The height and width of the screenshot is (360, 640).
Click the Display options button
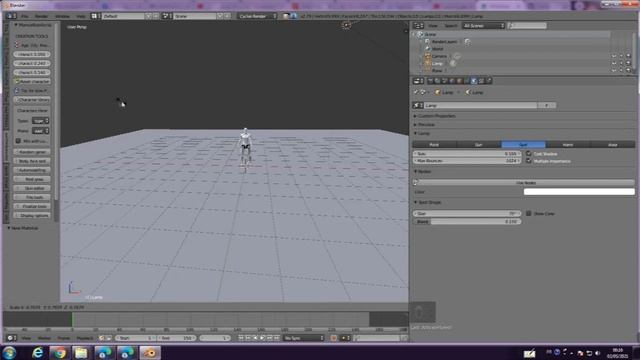pyautogui.click(x=32, y=216)
